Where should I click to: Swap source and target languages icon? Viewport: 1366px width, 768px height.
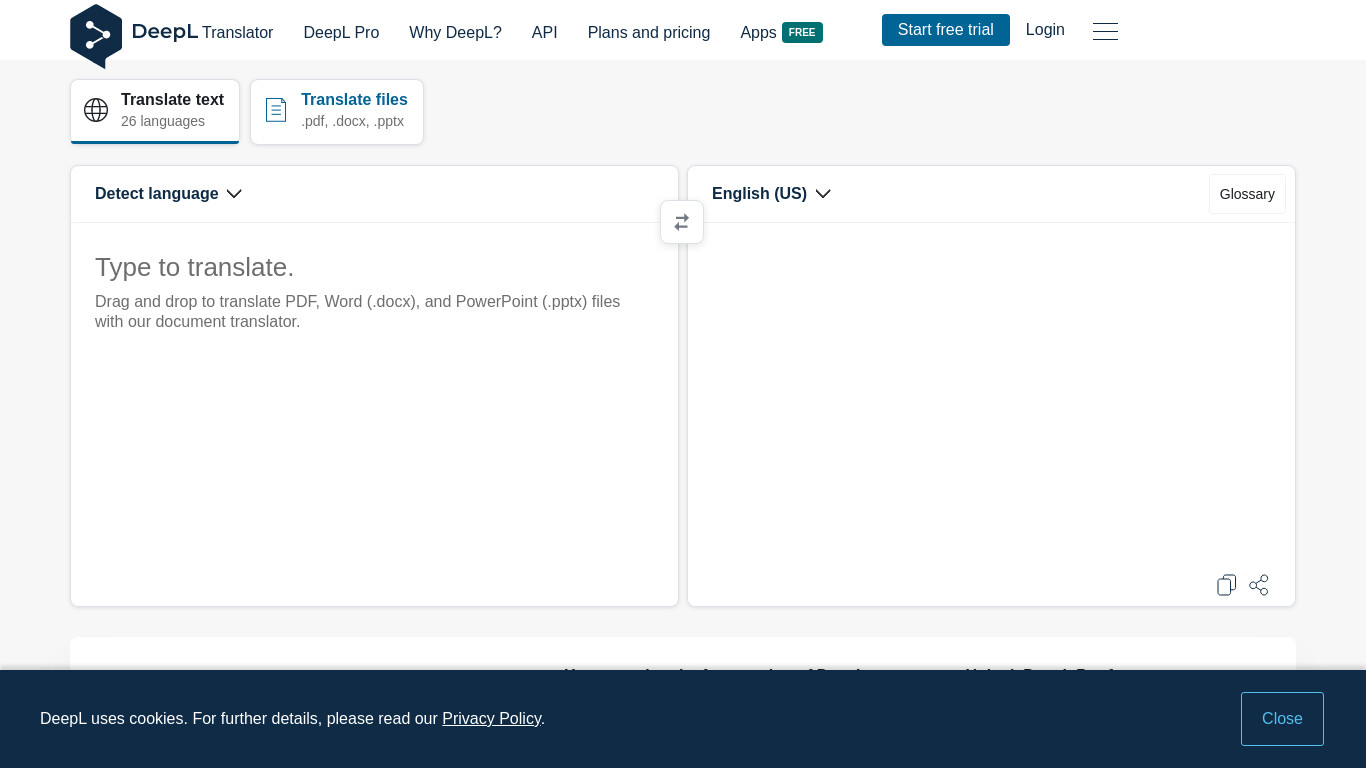pos(682,222)
